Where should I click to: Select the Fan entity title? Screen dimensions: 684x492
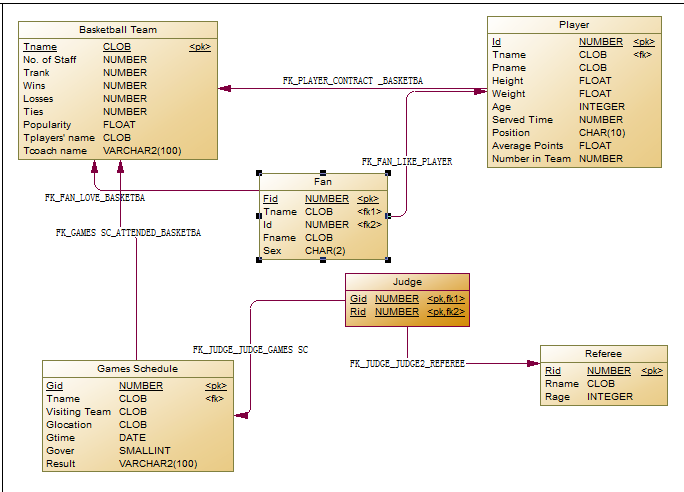(323, 182)
